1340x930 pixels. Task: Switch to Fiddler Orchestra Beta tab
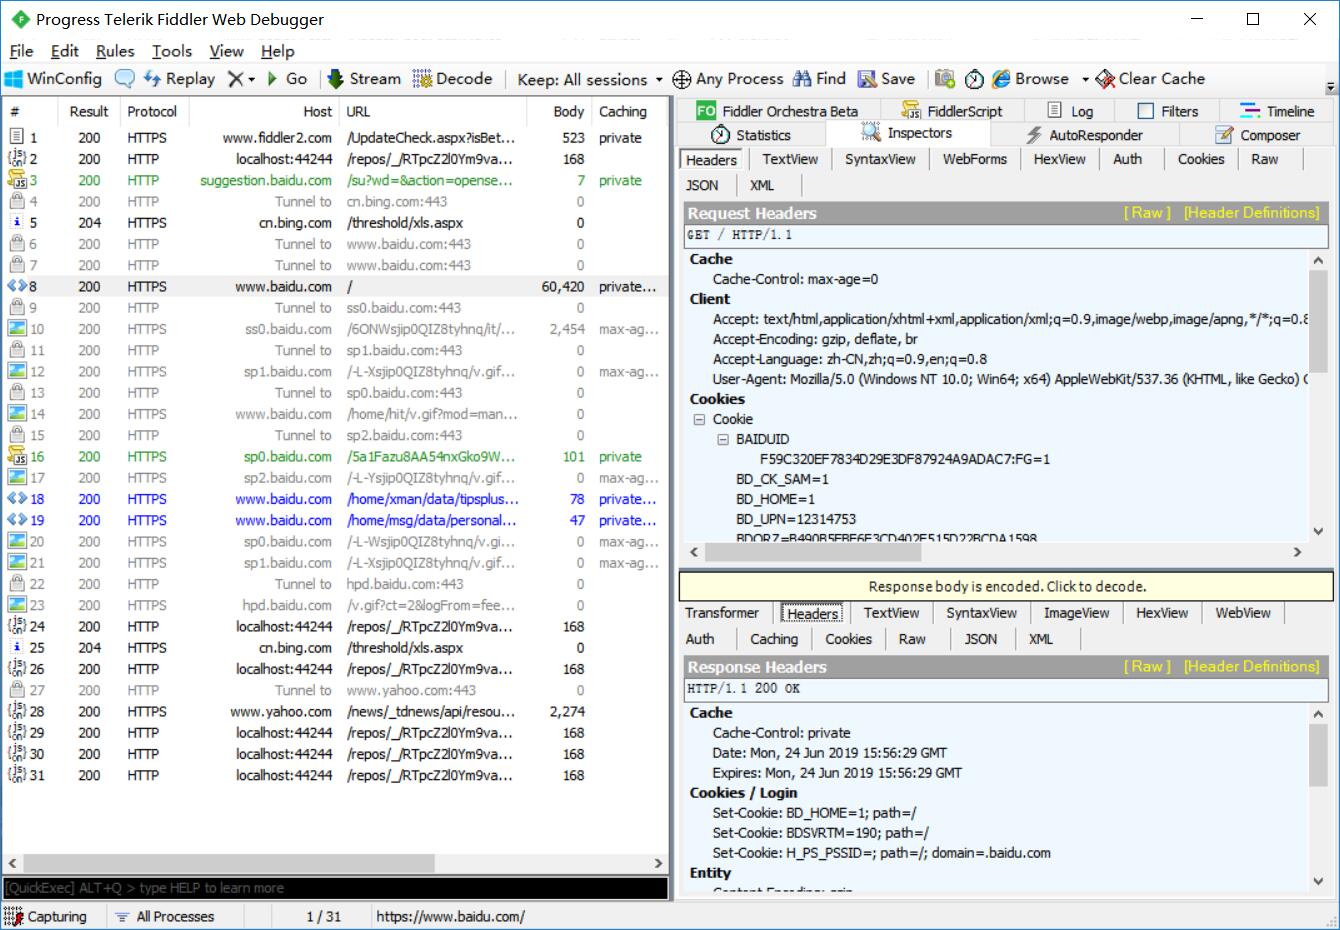point(779,111)
